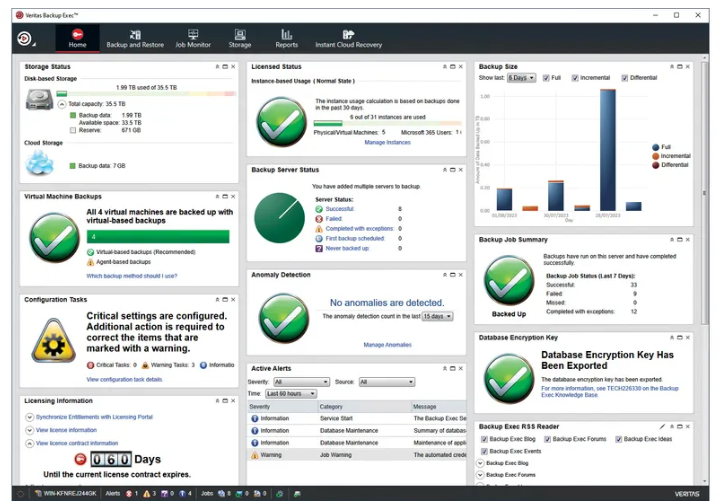Viewport: 721px width, 502px height.
Task: Click the pencil edit icon in RSS Reader
Action: pos(665,427)
